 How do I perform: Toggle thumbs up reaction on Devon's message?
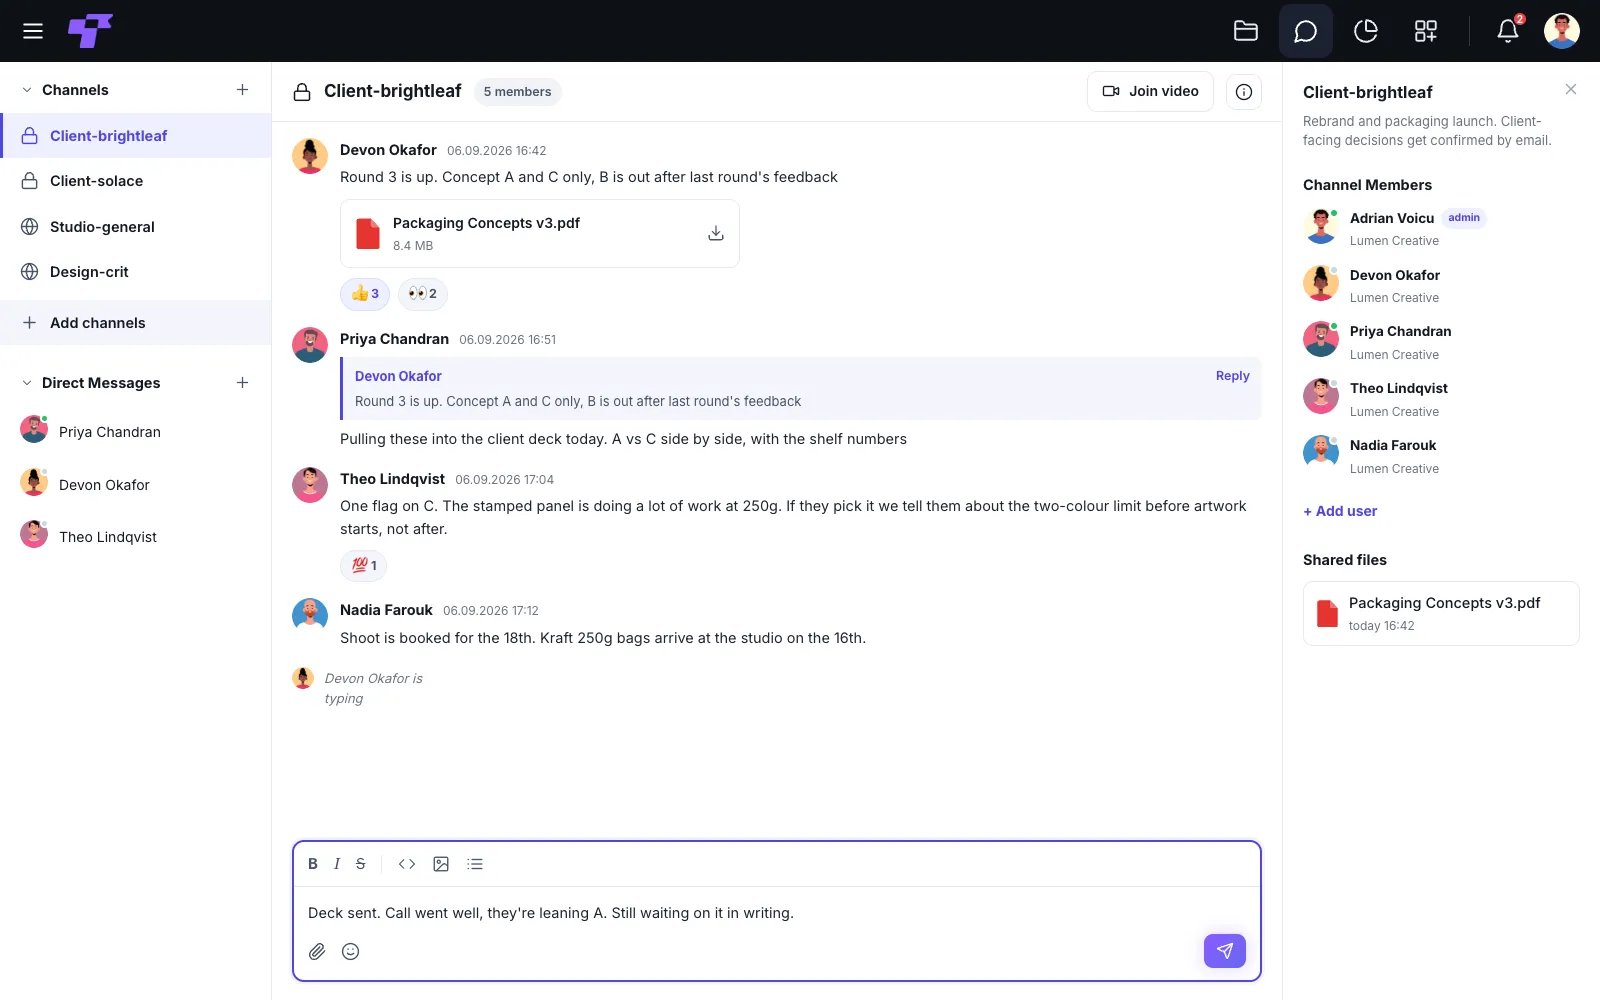365,294
